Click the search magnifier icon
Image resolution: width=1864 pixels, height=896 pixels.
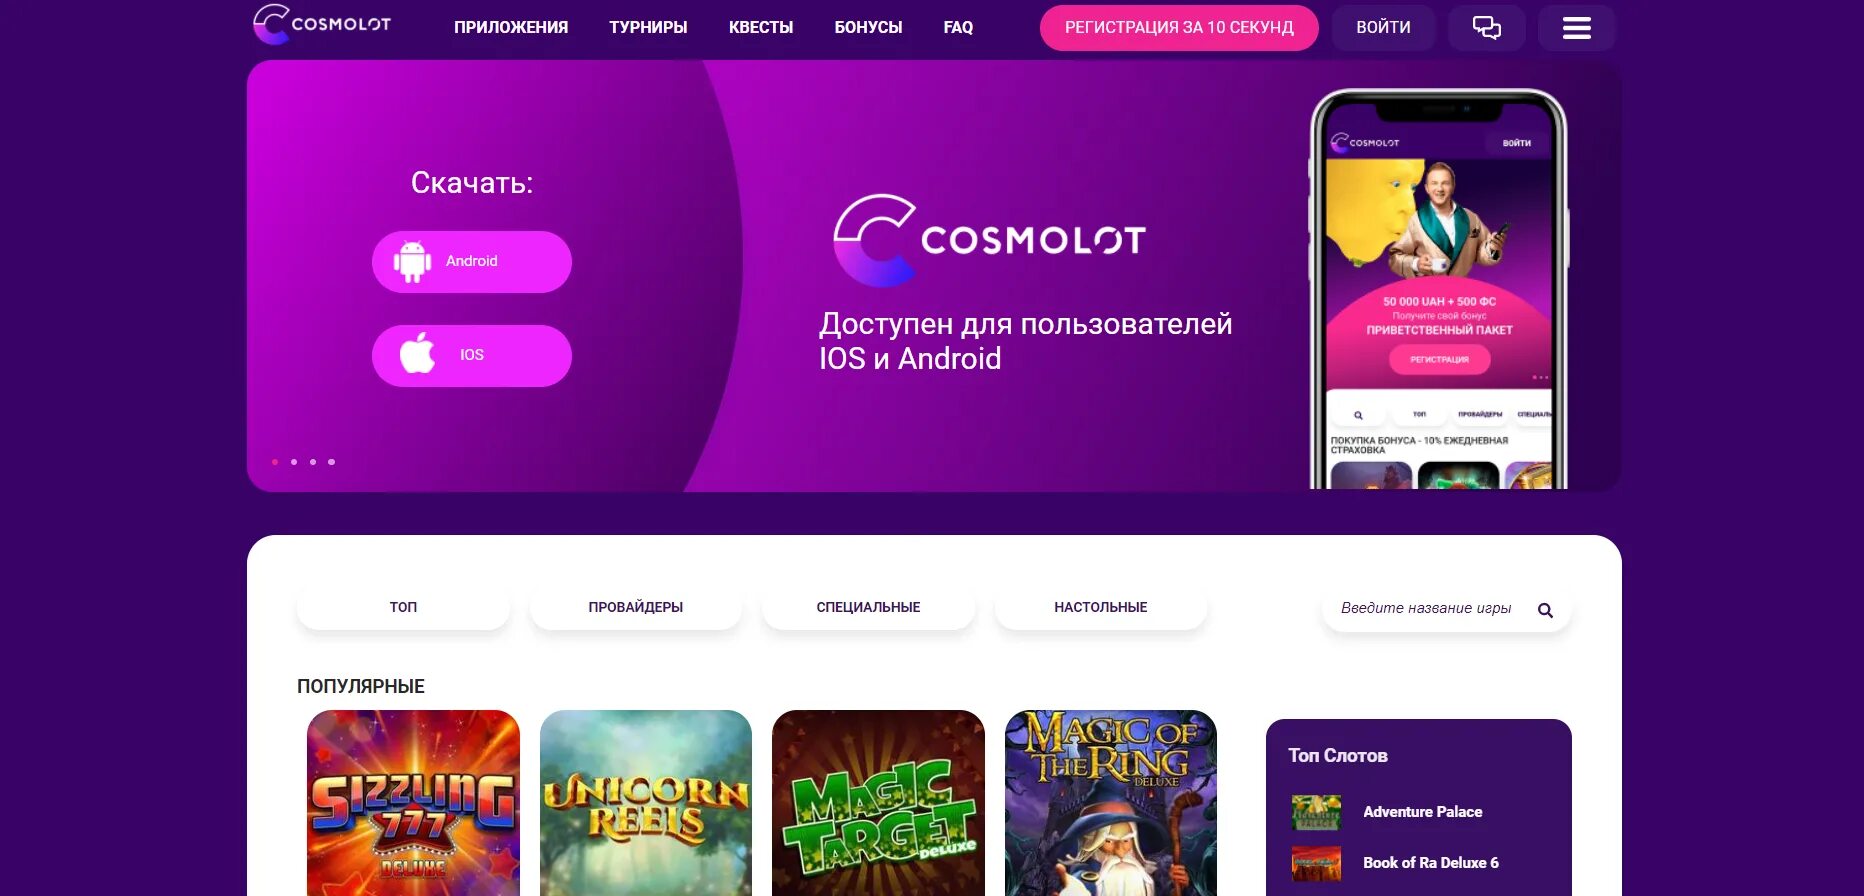pos(1545,610)
